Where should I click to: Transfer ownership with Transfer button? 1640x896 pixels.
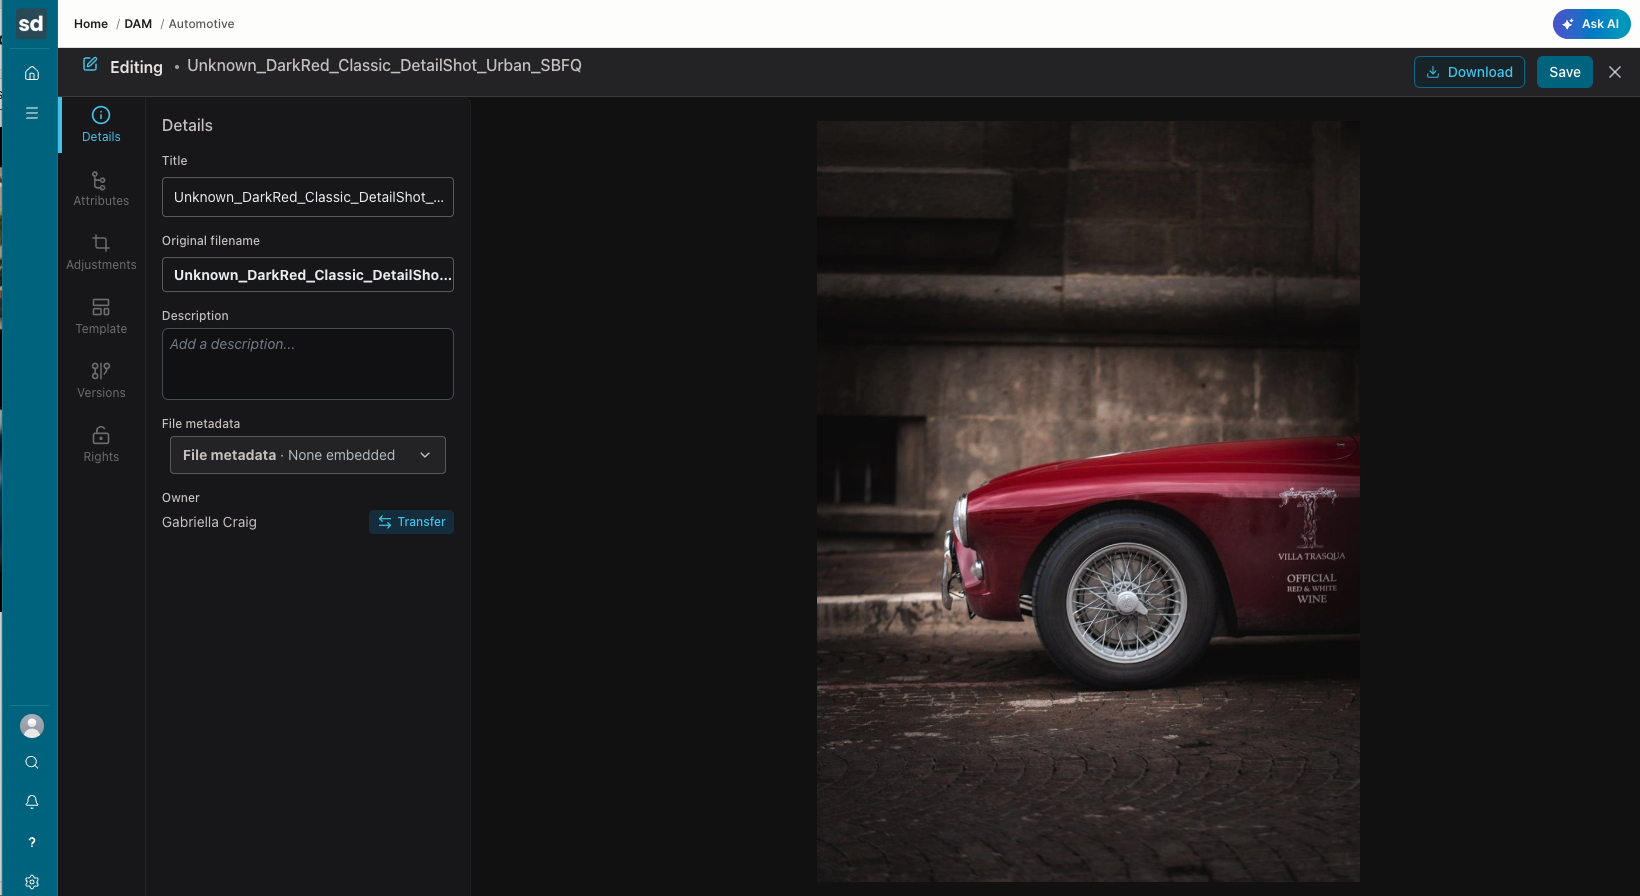(x=411, y=522)
